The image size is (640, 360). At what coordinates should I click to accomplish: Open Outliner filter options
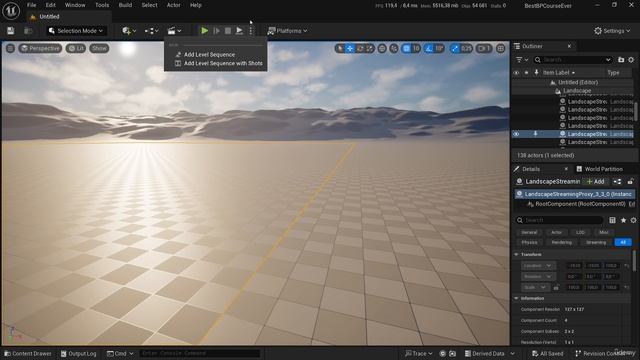522,60
